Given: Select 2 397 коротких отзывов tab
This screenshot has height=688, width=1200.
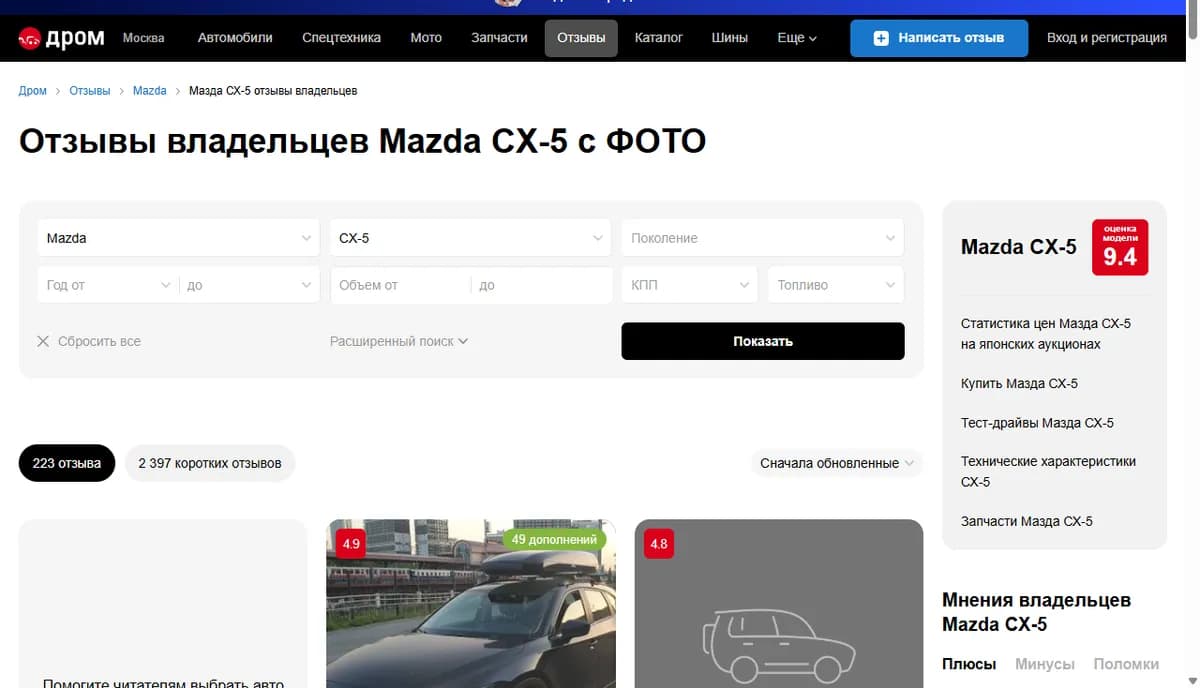Looking at the screenshot, I should click(x=210, y=463).
